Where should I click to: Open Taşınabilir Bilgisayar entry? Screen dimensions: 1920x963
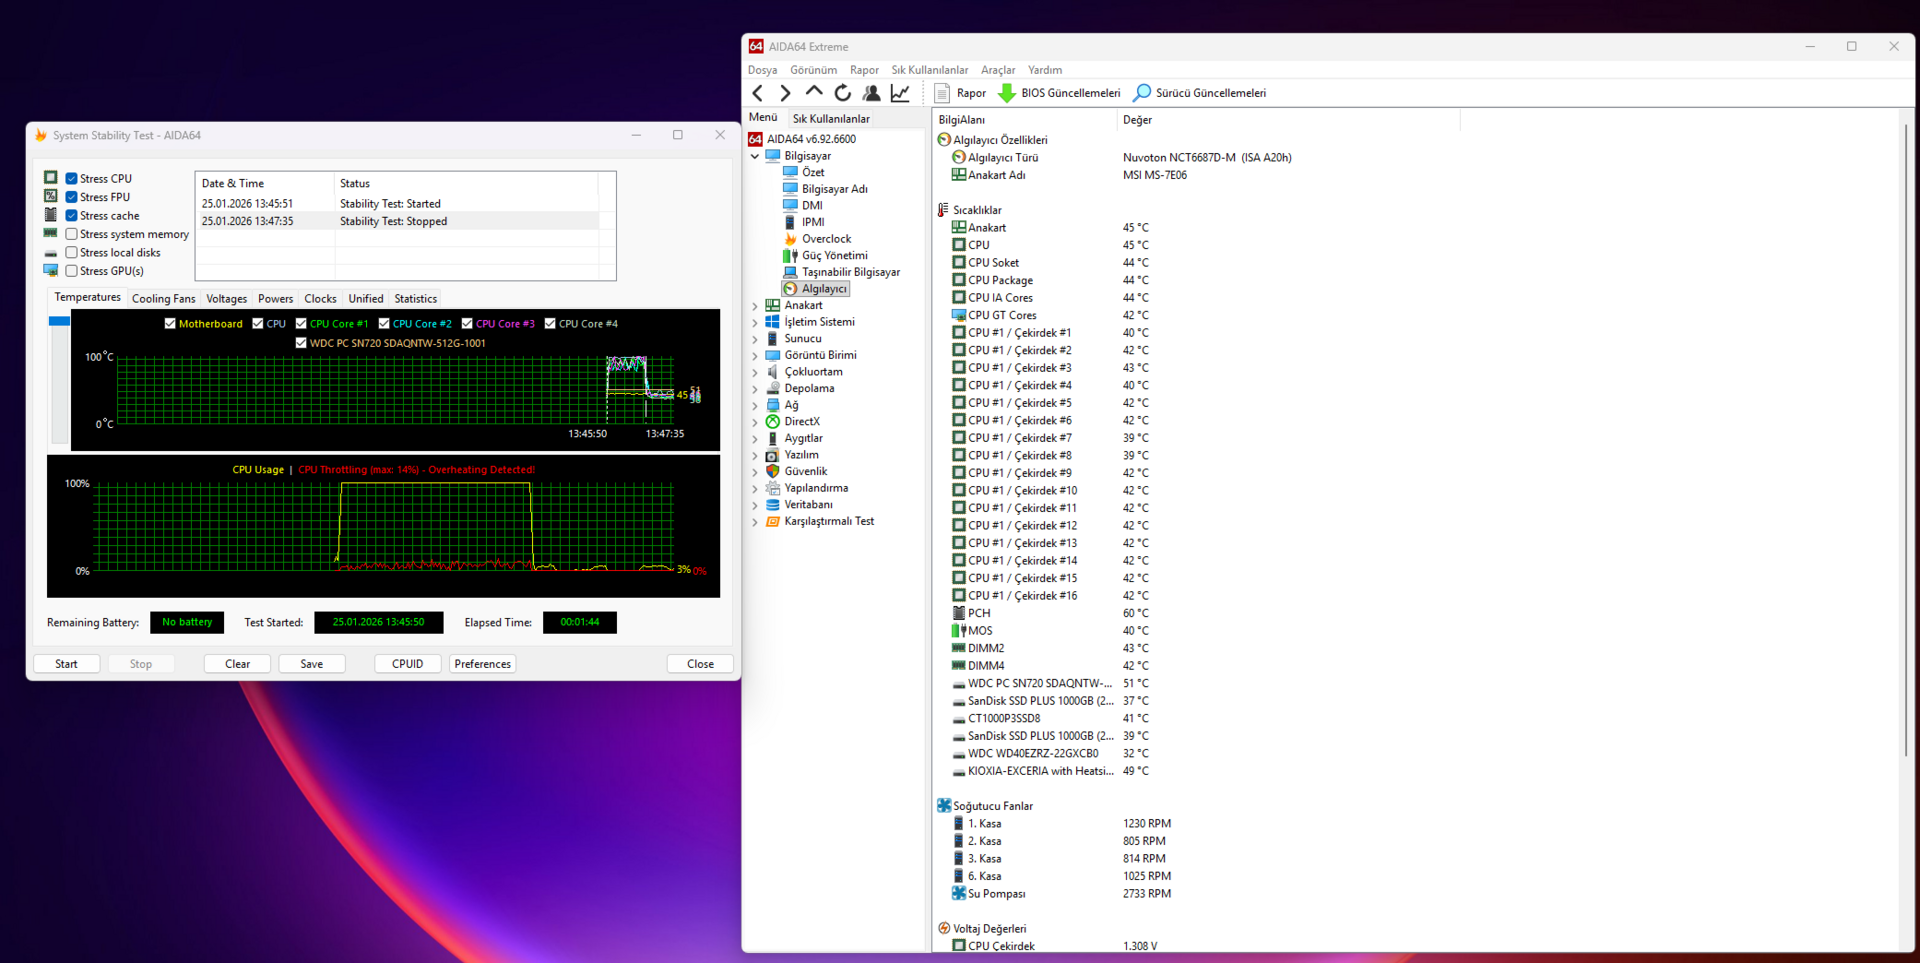tap(850, 272)
